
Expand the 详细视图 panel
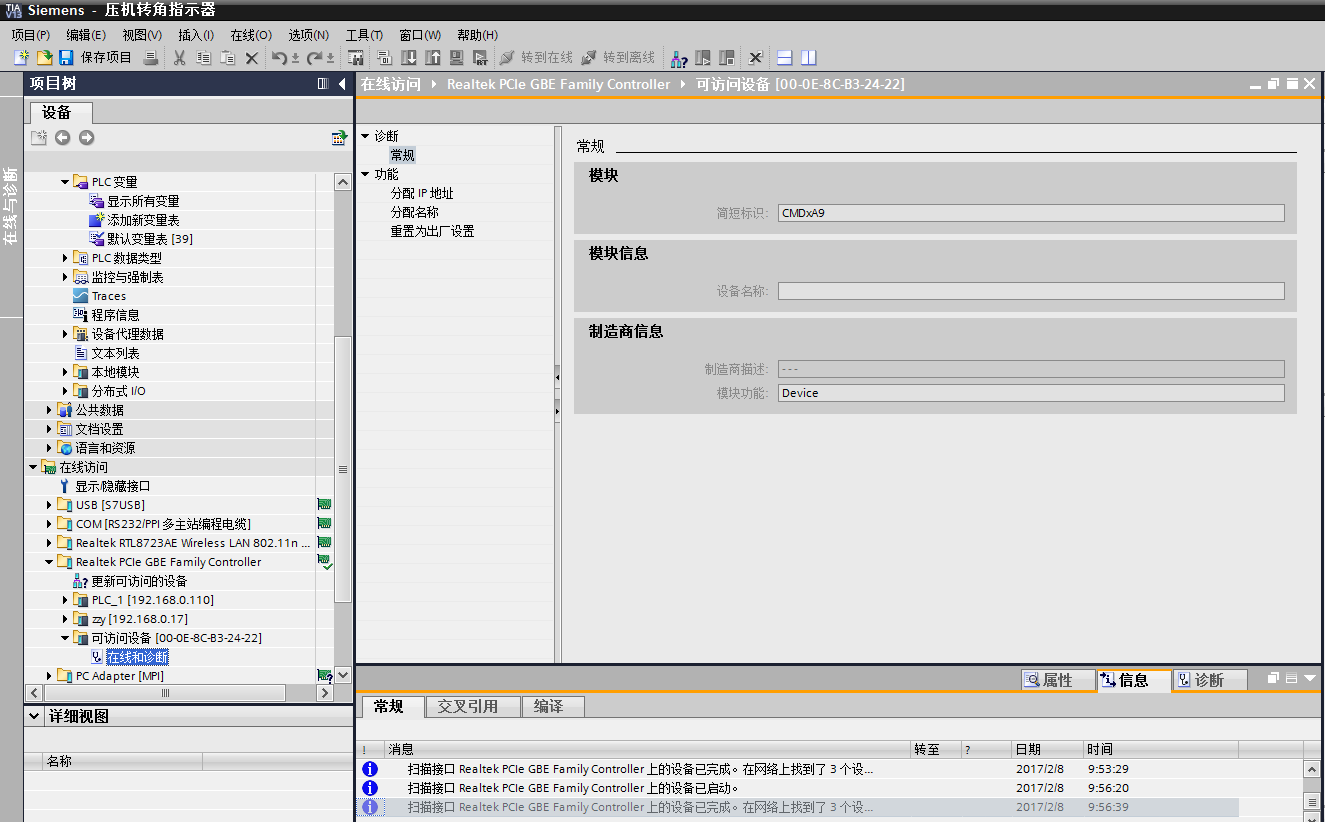[x=34, y=716]
